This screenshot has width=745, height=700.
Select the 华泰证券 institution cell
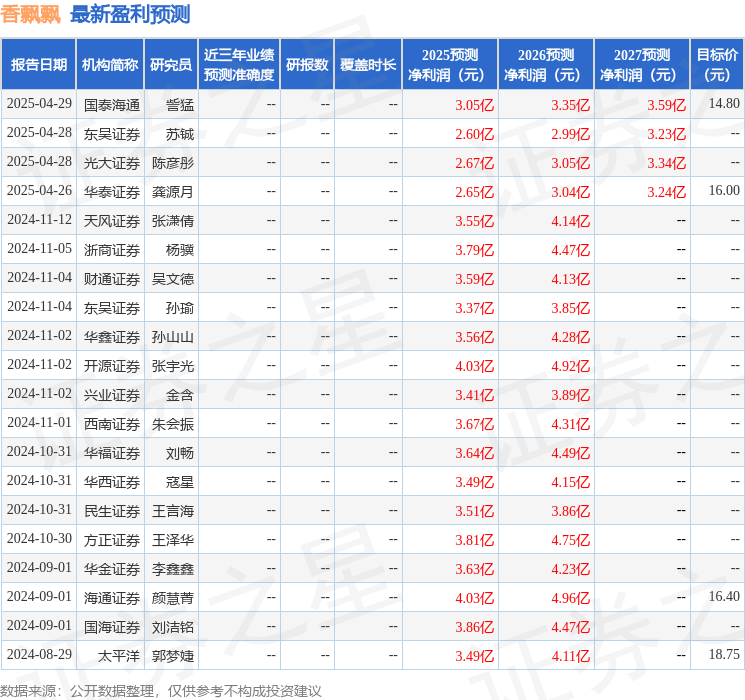[x=112, y=192]
